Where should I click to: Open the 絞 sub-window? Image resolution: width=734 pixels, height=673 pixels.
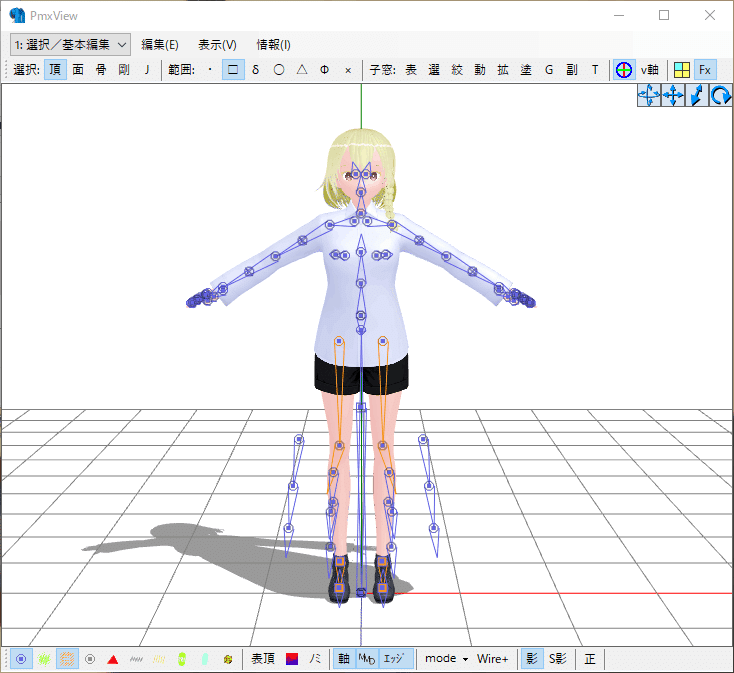[x=457, y=70]
